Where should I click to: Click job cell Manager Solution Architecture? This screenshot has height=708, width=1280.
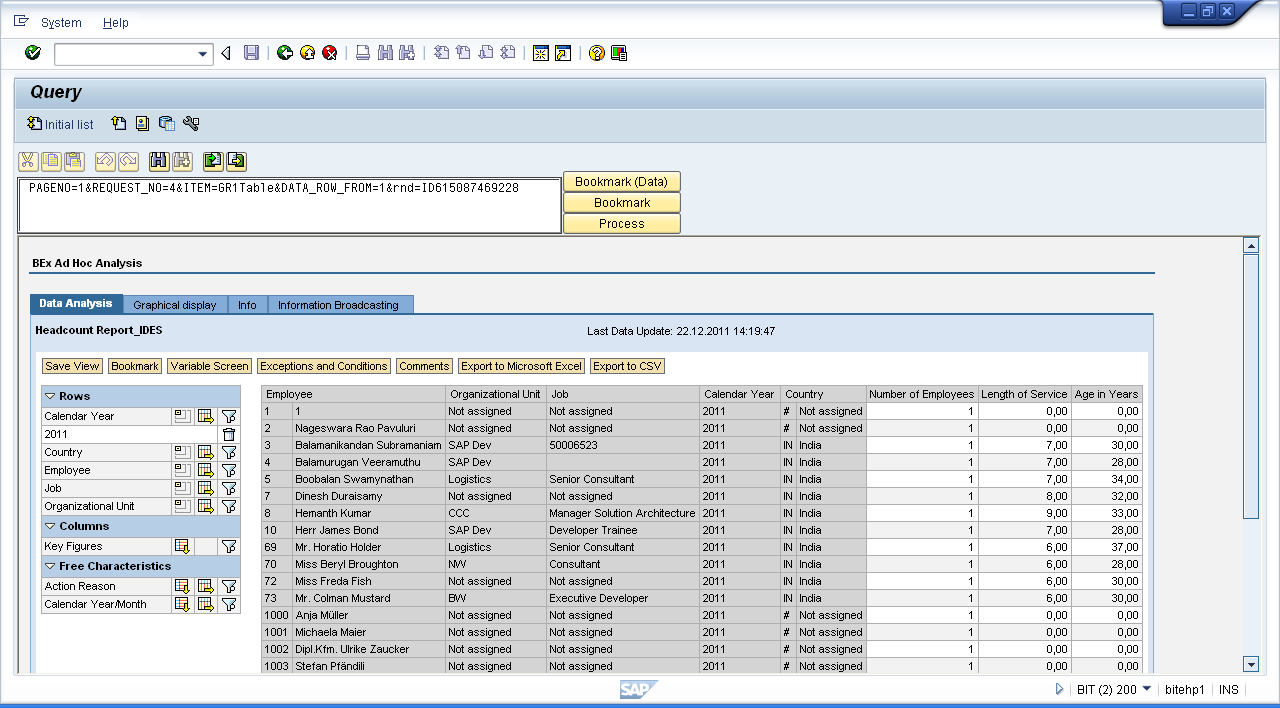coord(622,513)
